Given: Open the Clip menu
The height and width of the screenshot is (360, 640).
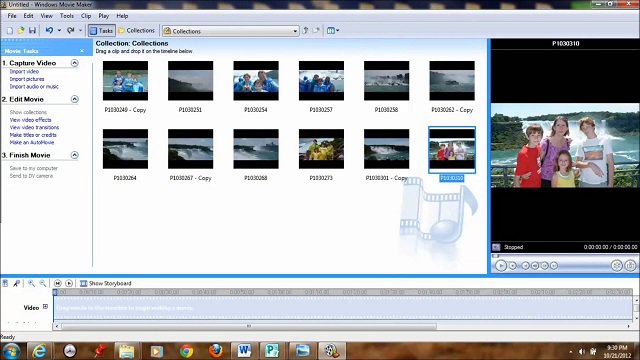Looking at the screenshot, I should click(86, 16).
